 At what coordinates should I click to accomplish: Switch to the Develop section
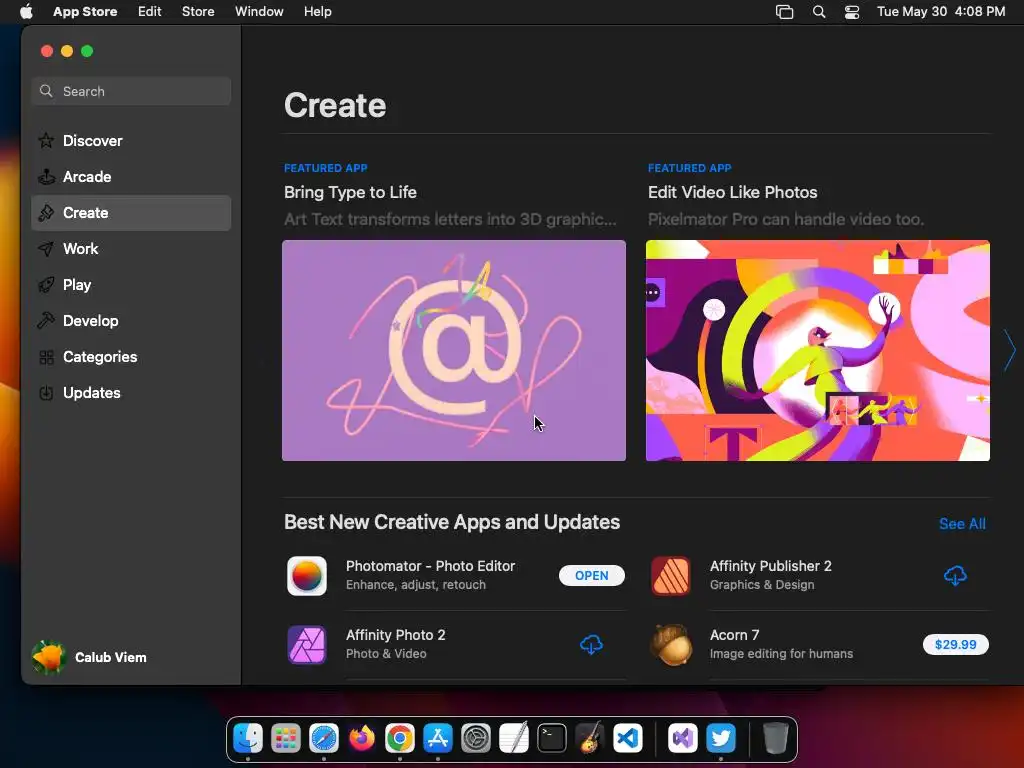(x=131, y=321)
